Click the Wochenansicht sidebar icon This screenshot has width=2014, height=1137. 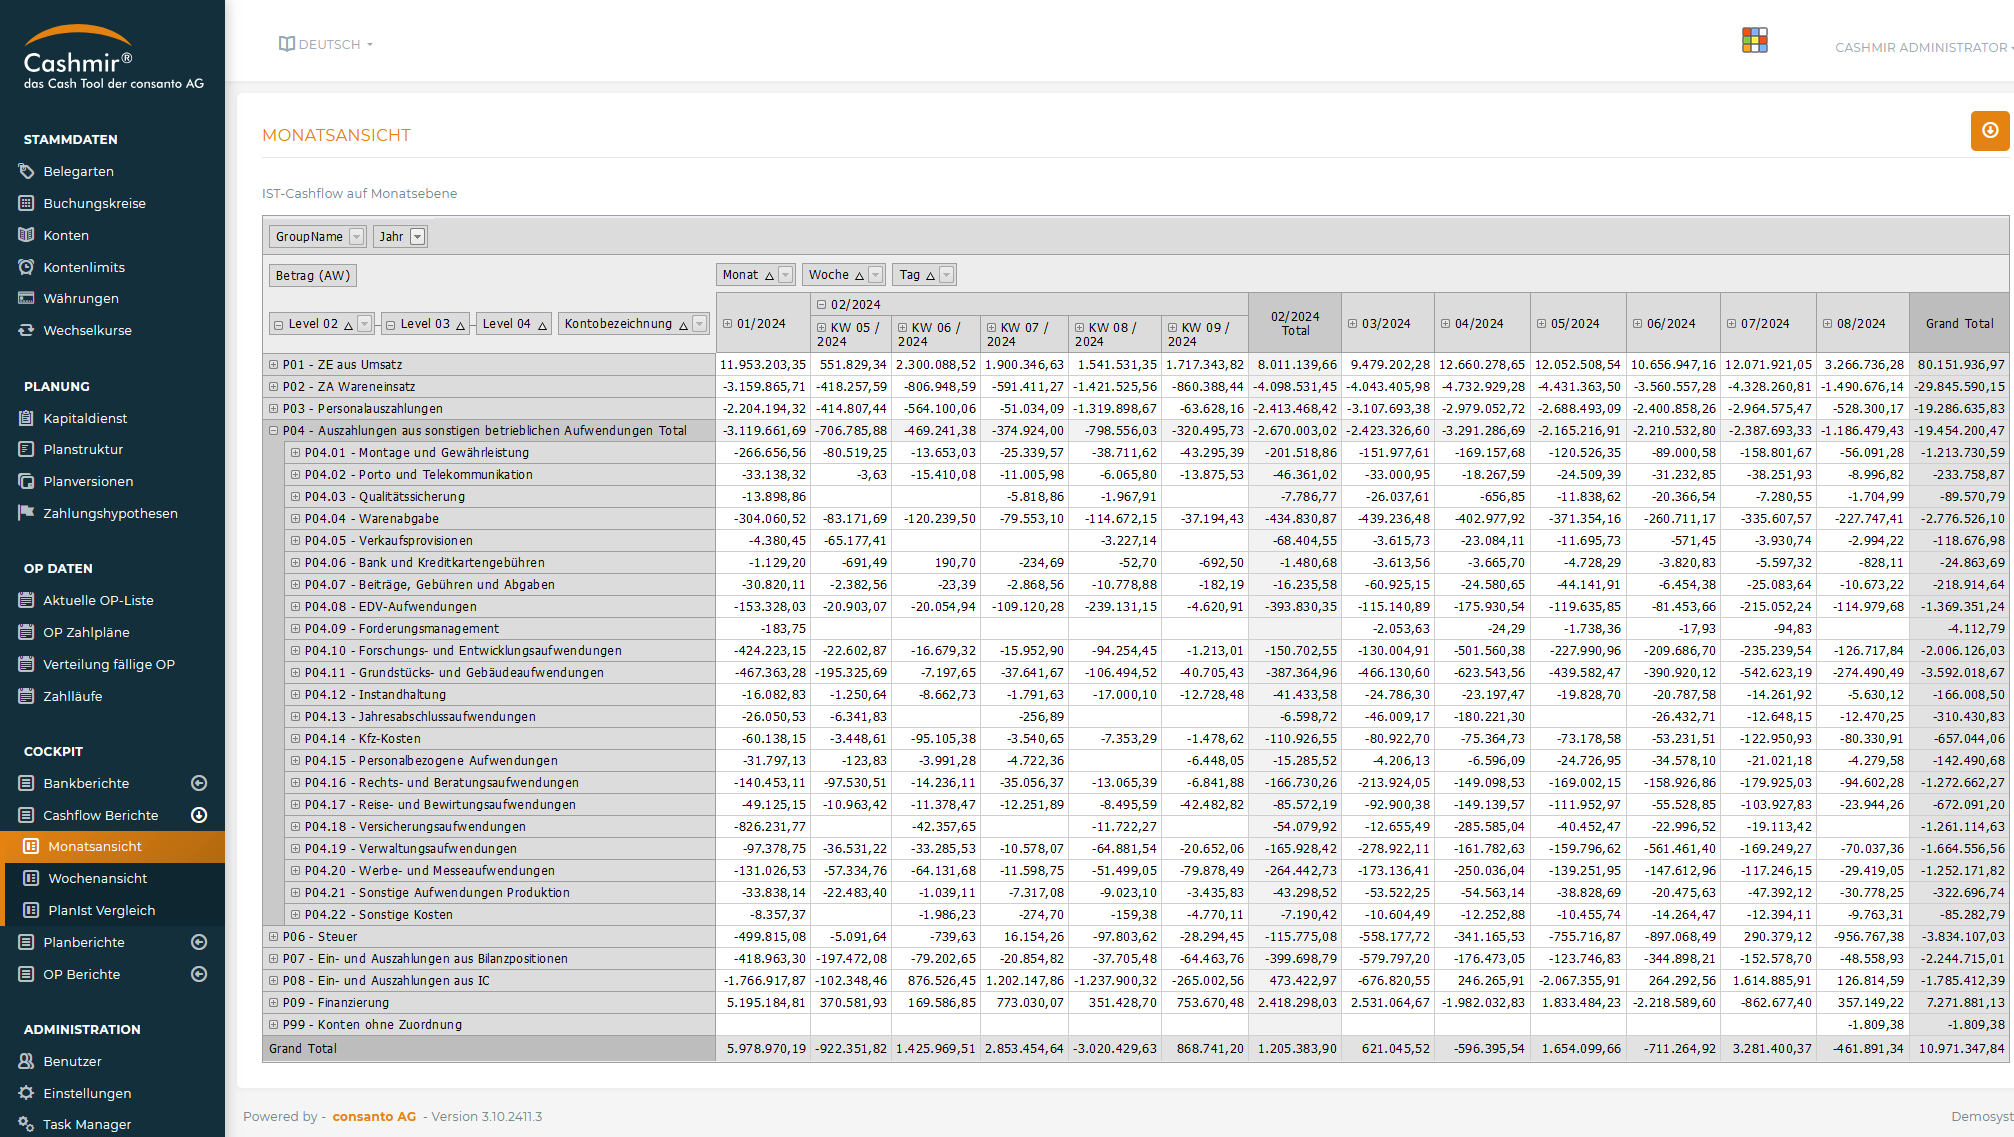(x=31, y=878)
